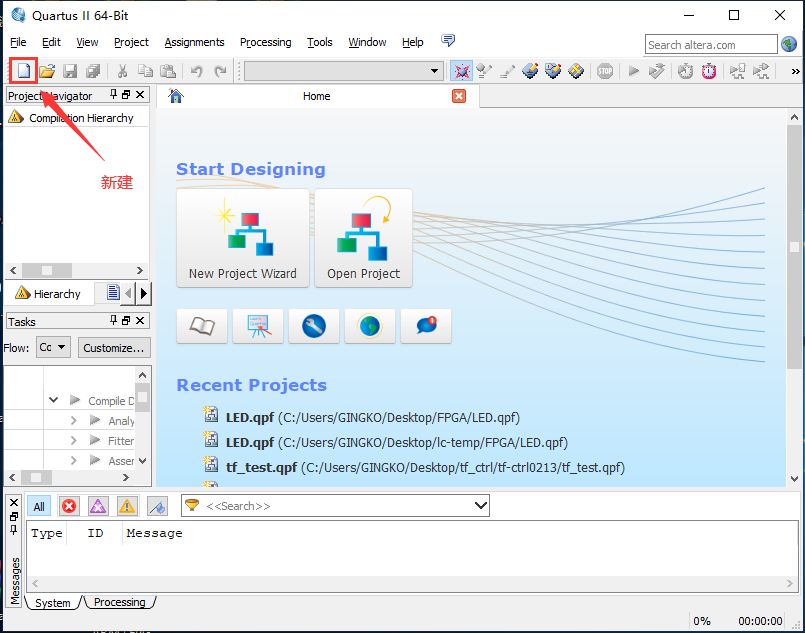Click the Open file folder icon
This screenshot has width=805, height=633.
47,70
